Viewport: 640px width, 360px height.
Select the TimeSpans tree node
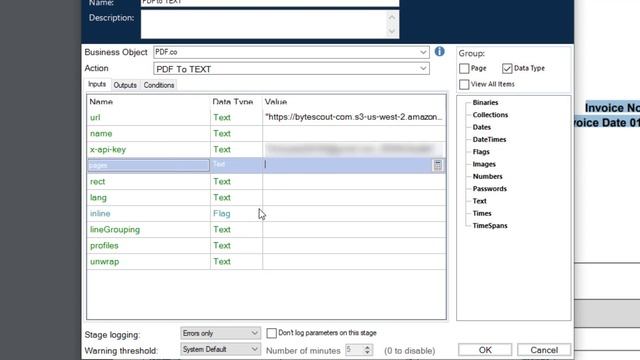click(490, 225)
